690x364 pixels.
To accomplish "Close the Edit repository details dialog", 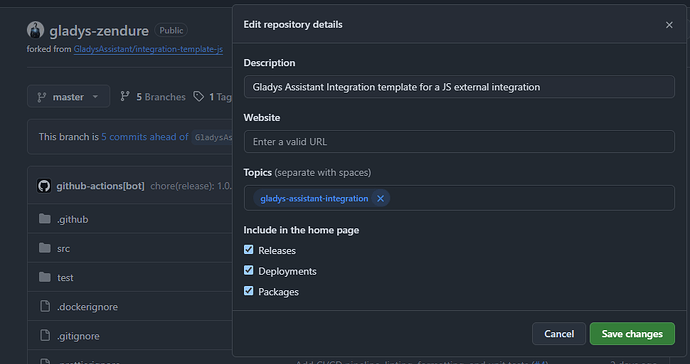I will 669,25.
